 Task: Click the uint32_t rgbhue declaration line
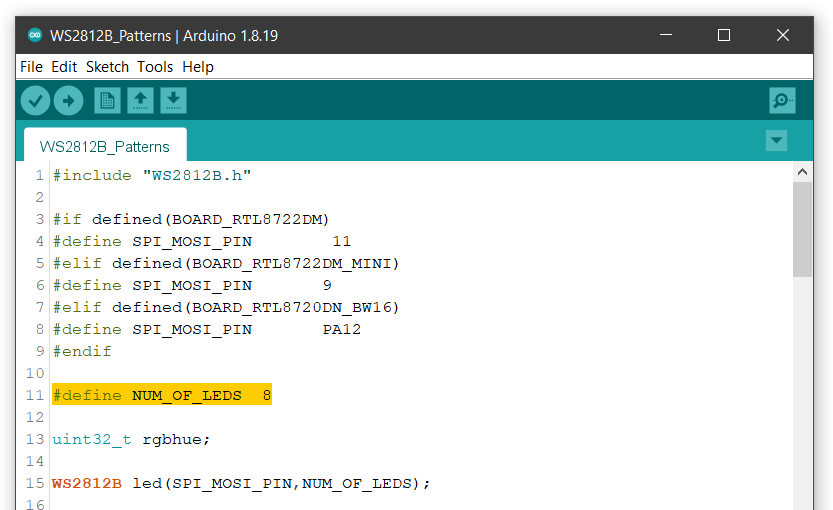(131, 439)
